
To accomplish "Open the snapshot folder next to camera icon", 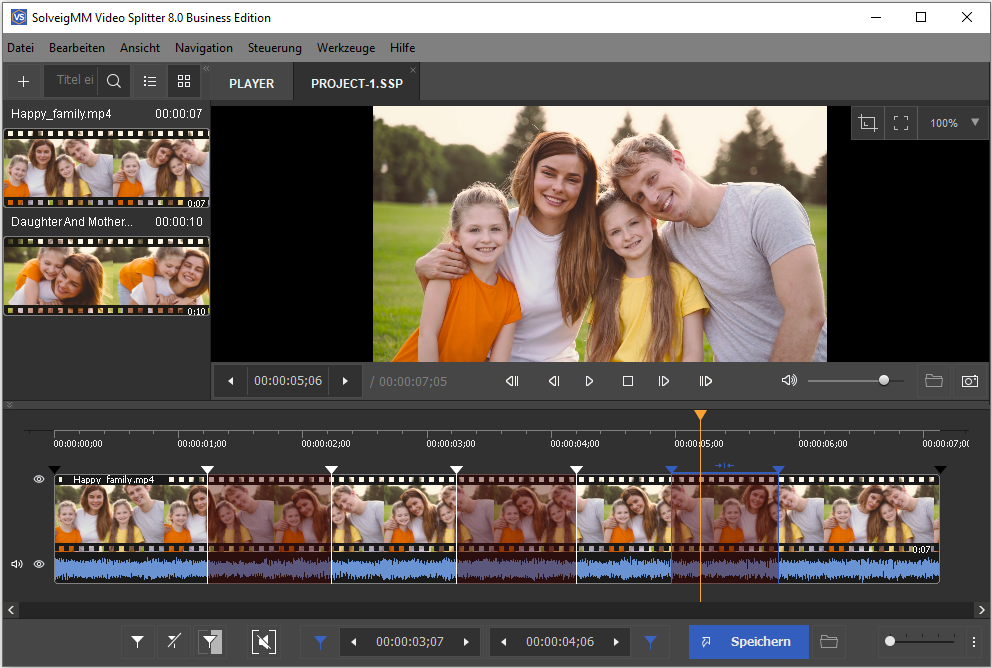I will coord(934,381).
